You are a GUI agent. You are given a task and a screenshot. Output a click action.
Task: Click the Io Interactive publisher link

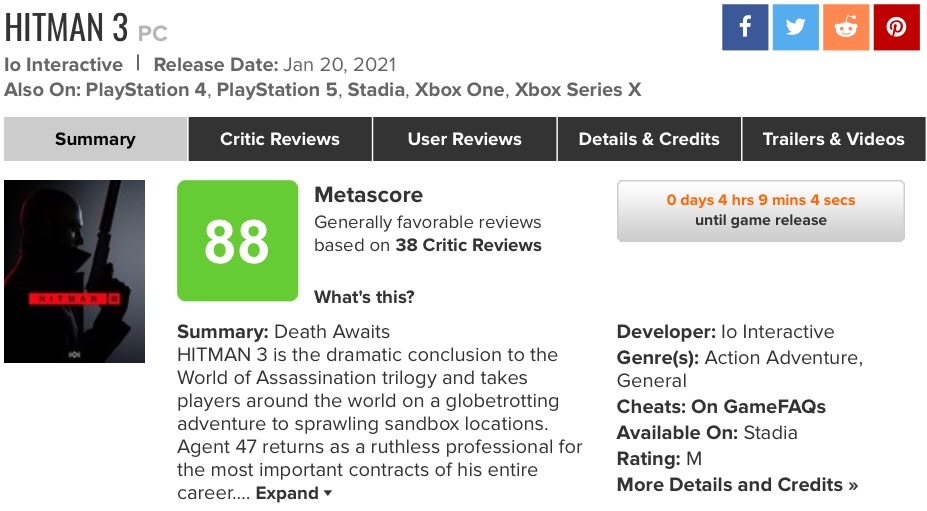coord(63,64)
